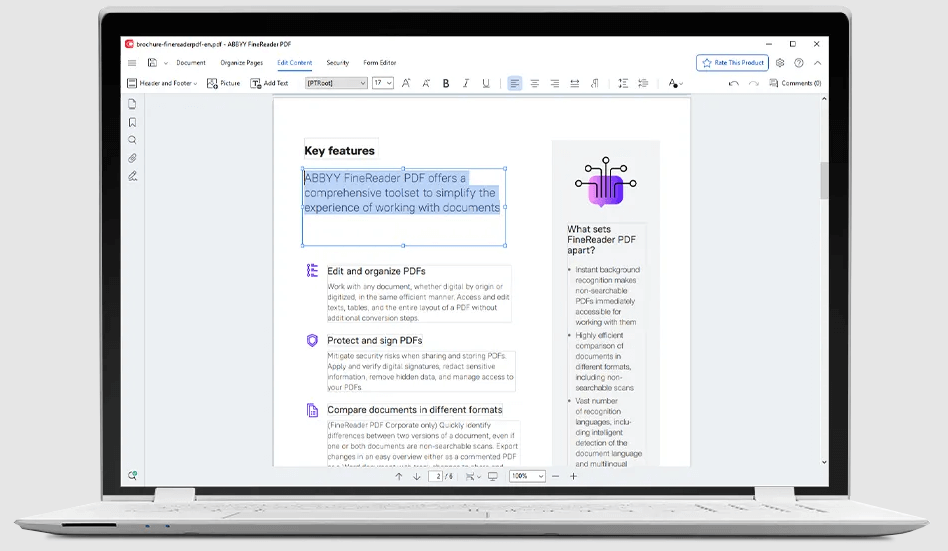Viewport: 948px width, 551px height.
Task: Click the page number input field
Action: coord(436,477)
